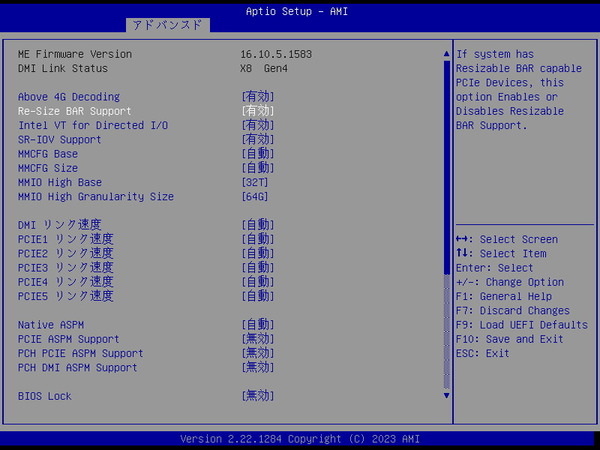Open Above 4G Decoding value dropdown

point(258,97)
